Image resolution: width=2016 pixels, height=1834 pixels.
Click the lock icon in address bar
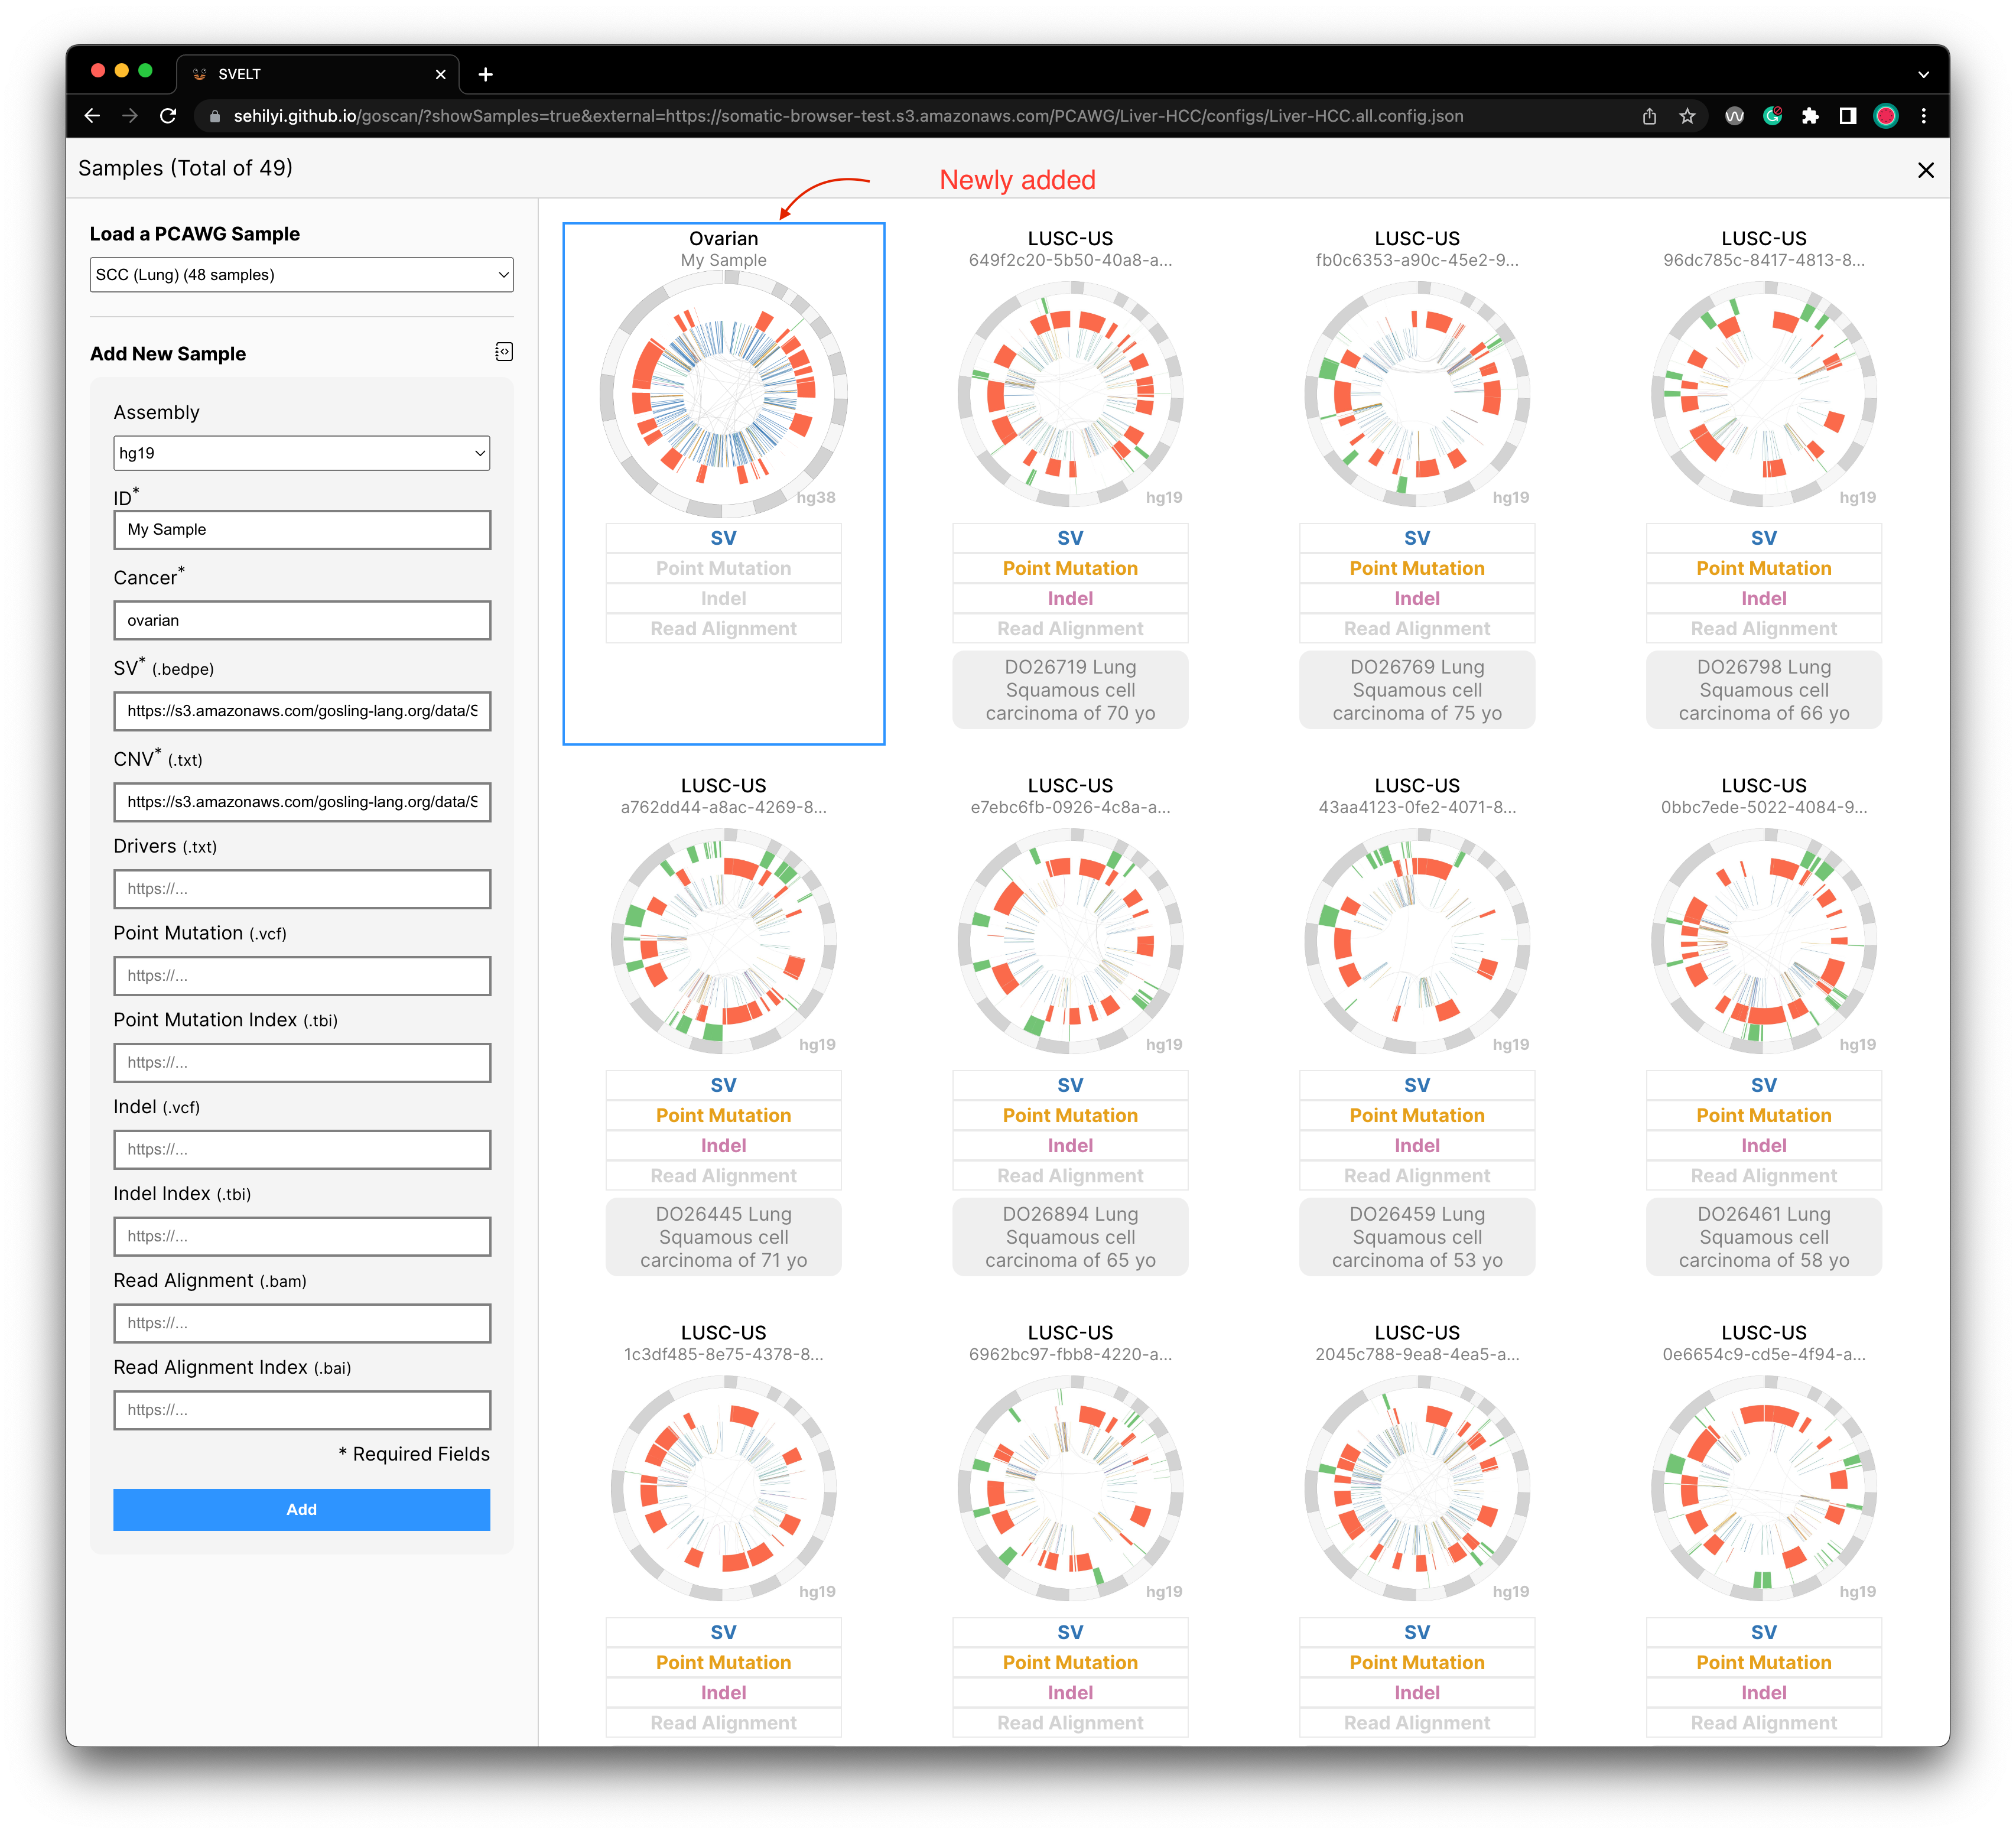(x=214, y=116)
